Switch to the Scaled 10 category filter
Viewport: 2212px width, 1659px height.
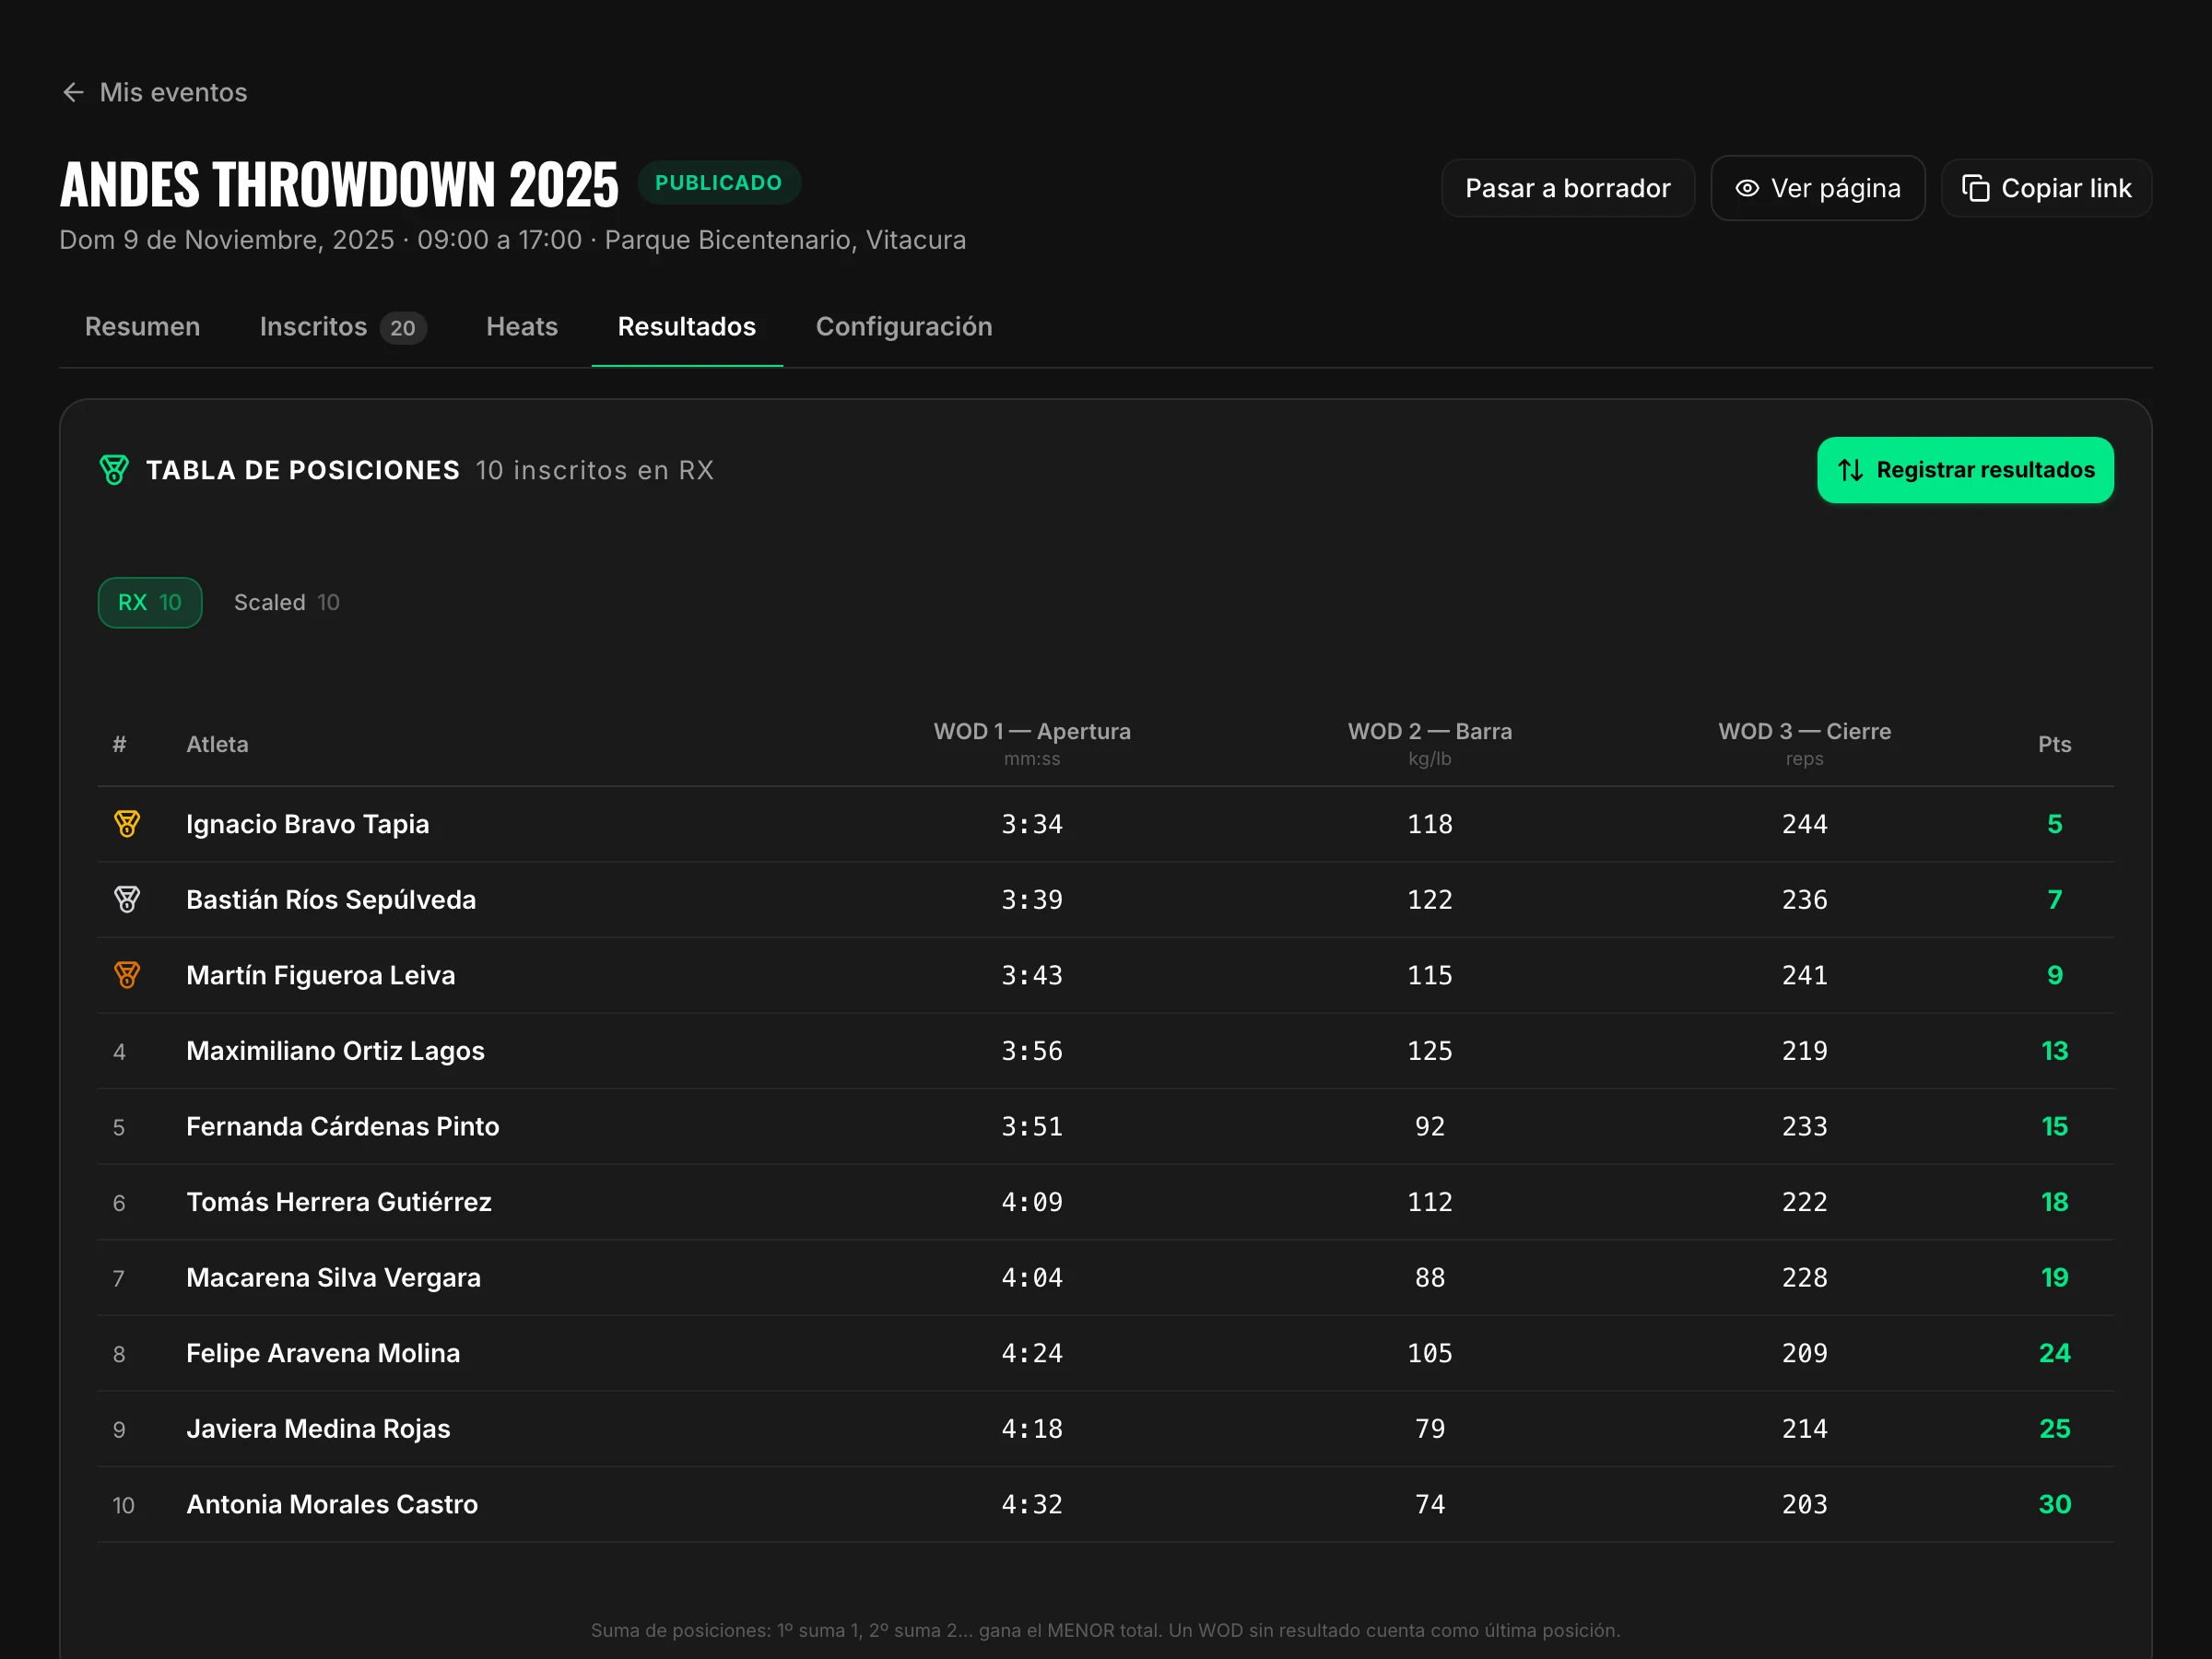click(x=287, y=603)
